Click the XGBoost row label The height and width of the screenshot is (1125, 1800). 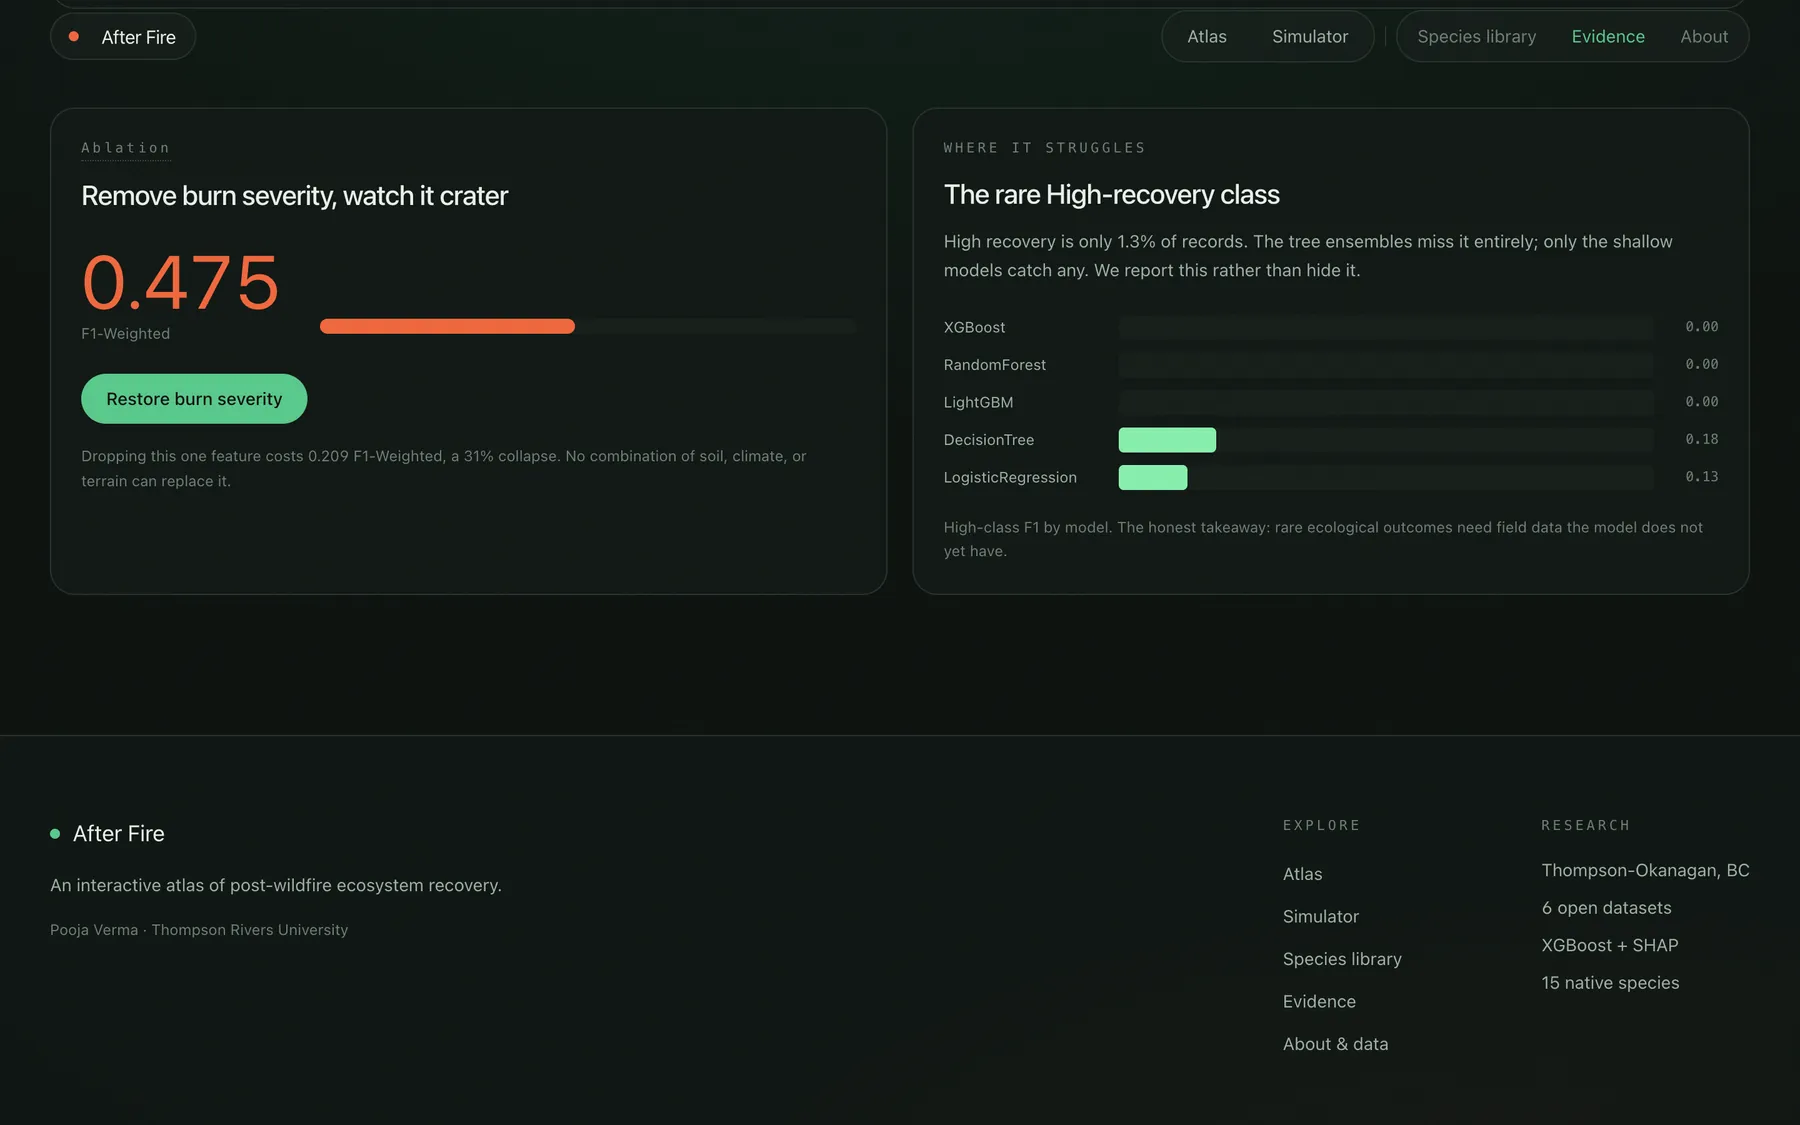pyautogui.click(x=974, y=328)
